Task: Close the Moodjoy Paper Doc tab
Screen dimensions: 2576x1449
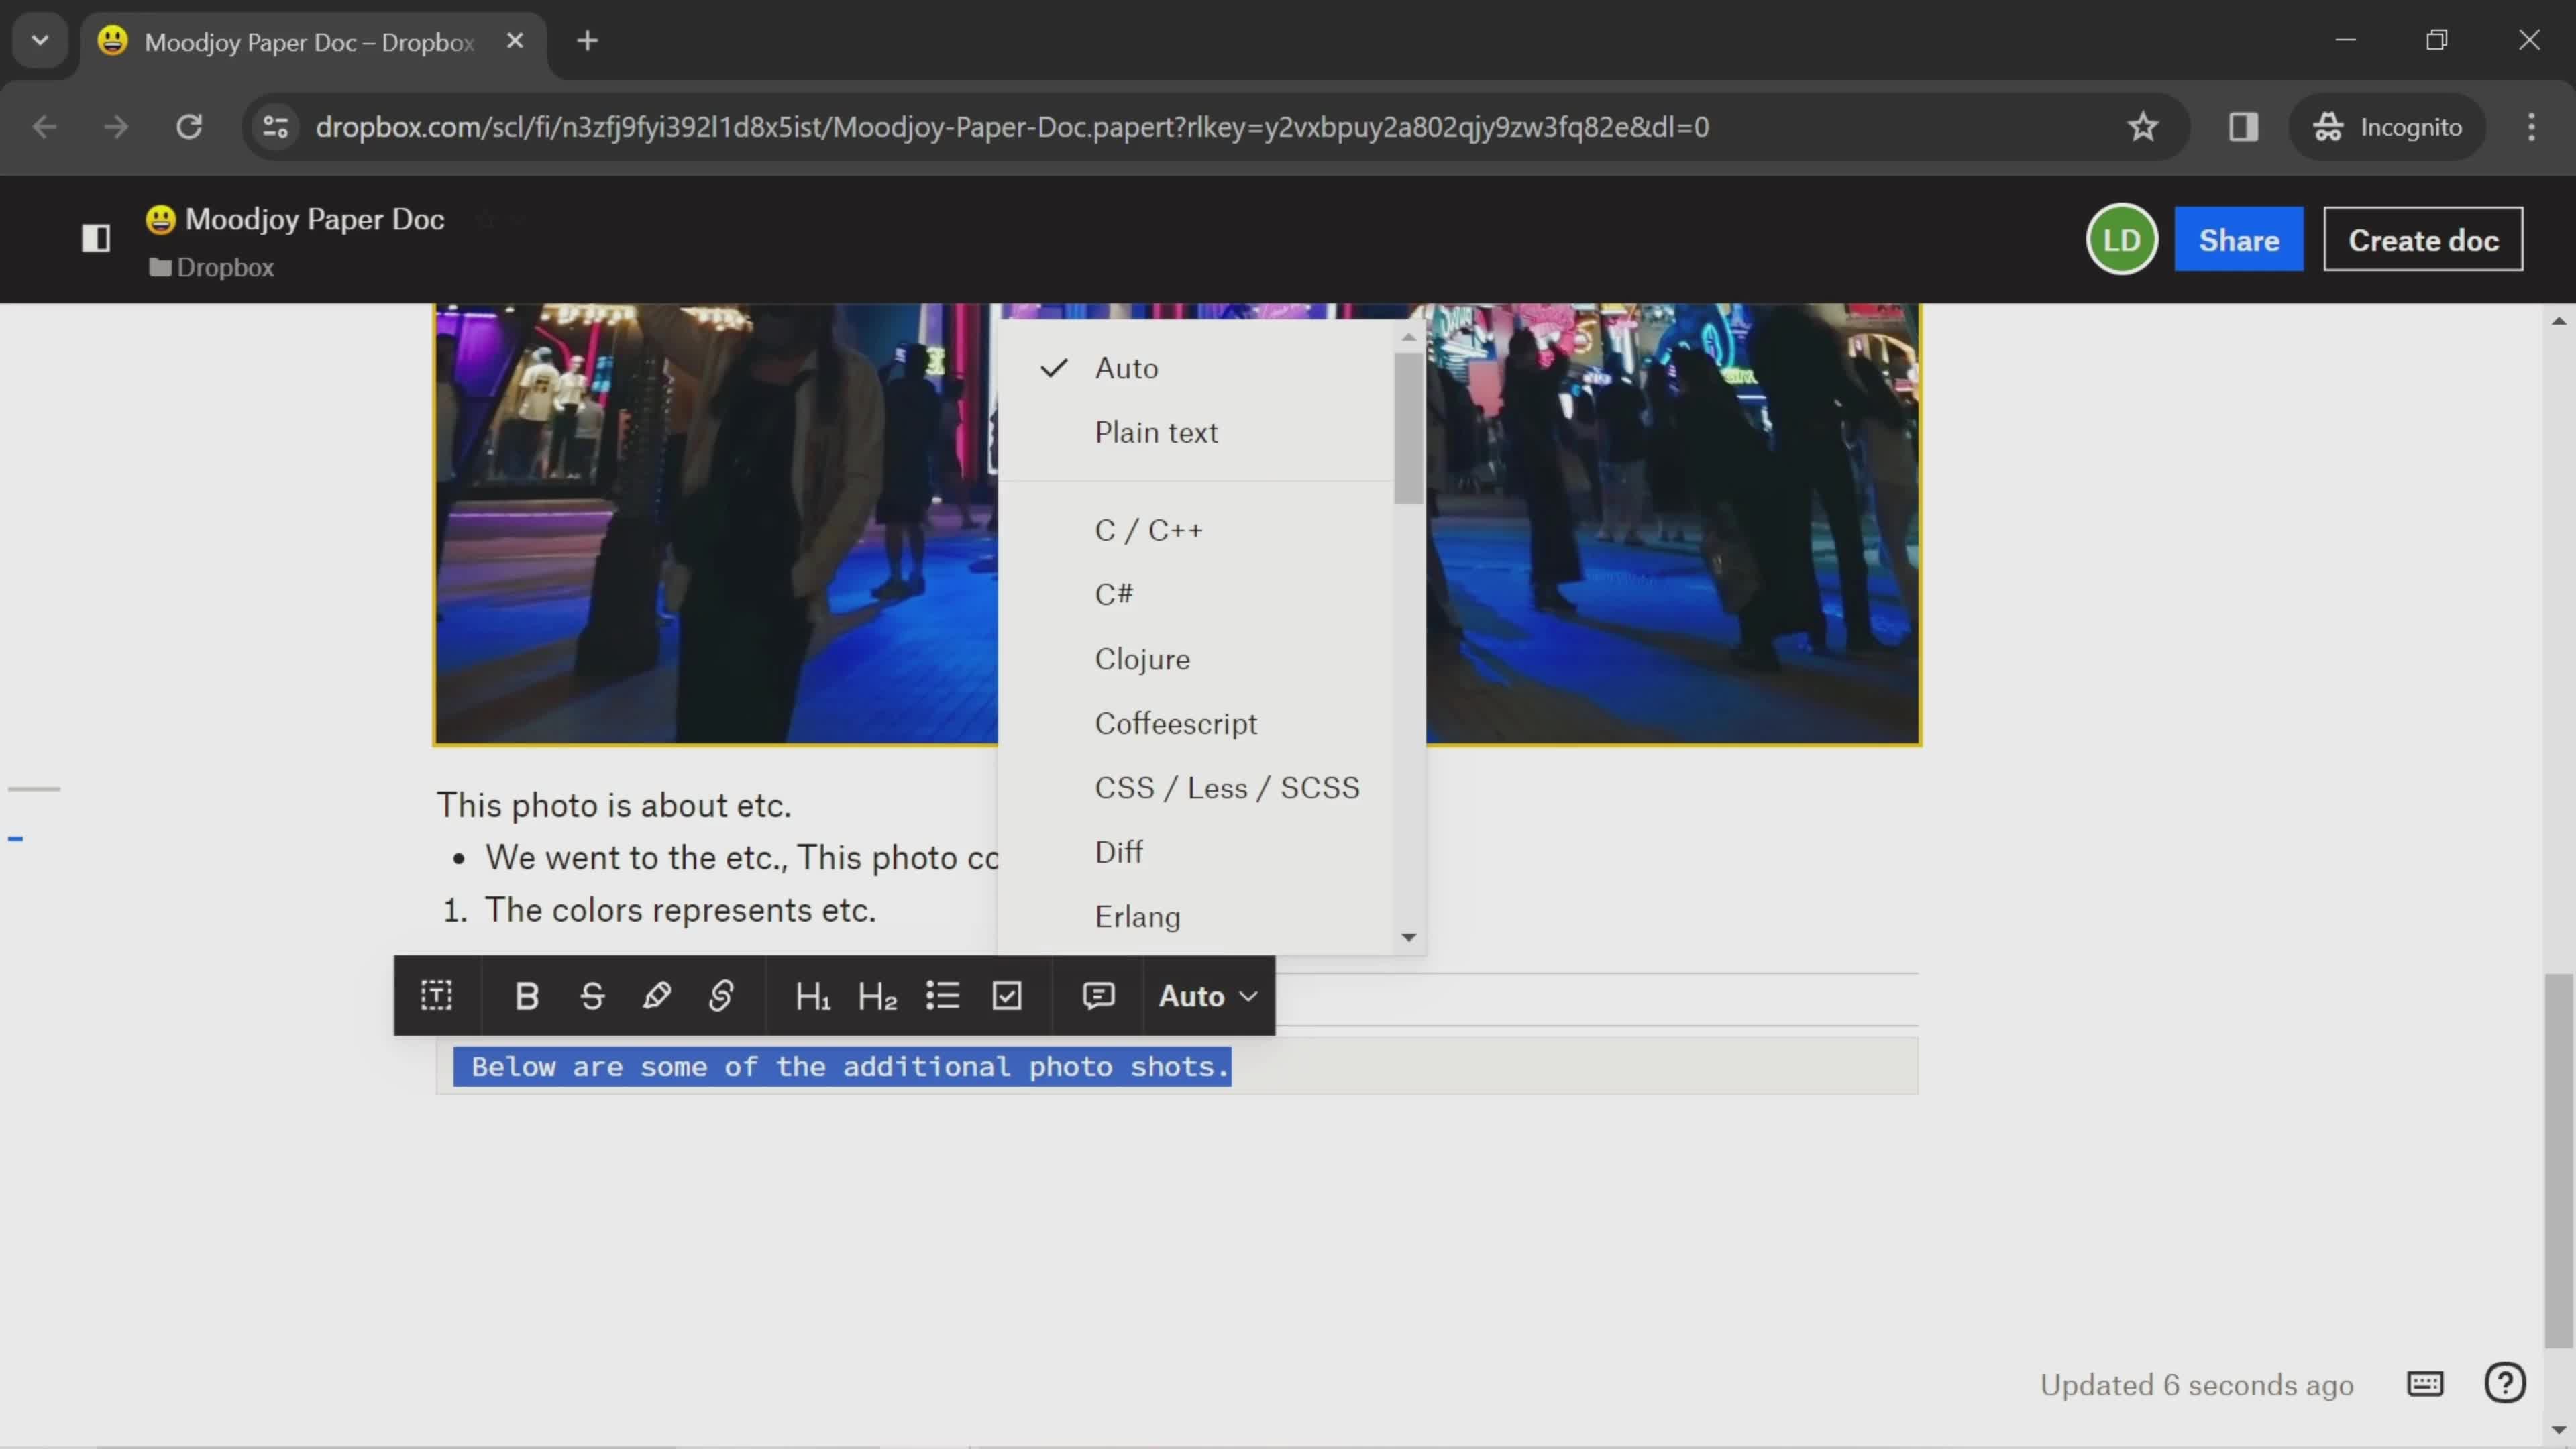Action: 515,41
